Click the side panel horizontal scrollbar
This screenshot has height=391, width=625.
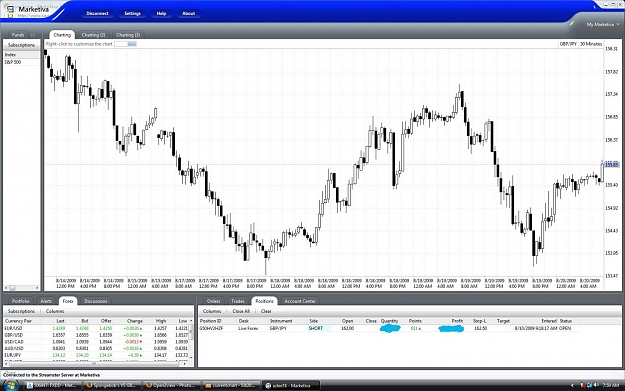pos(22,287)
